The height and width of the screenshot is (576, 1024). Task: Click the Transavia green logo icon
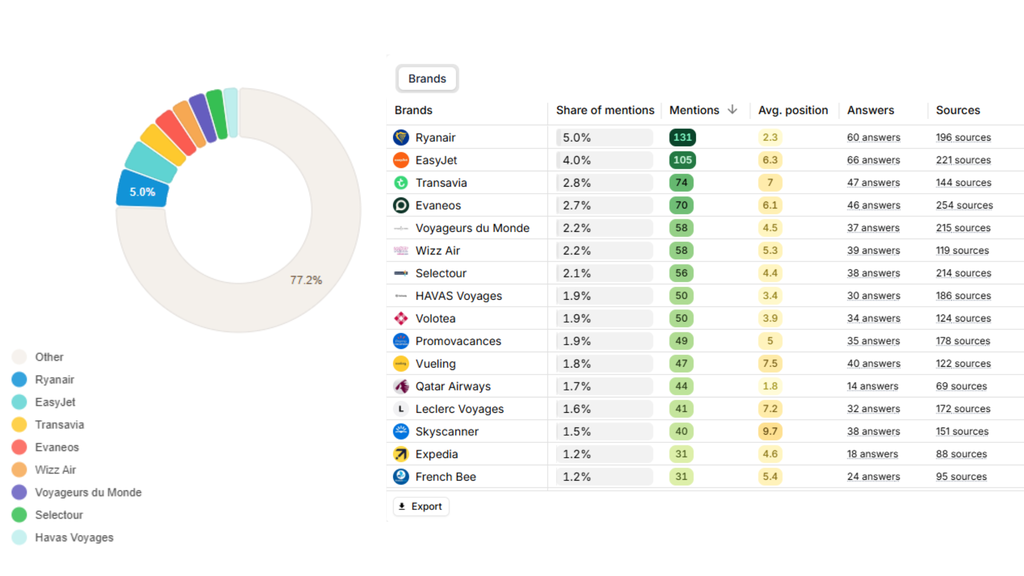401,183
